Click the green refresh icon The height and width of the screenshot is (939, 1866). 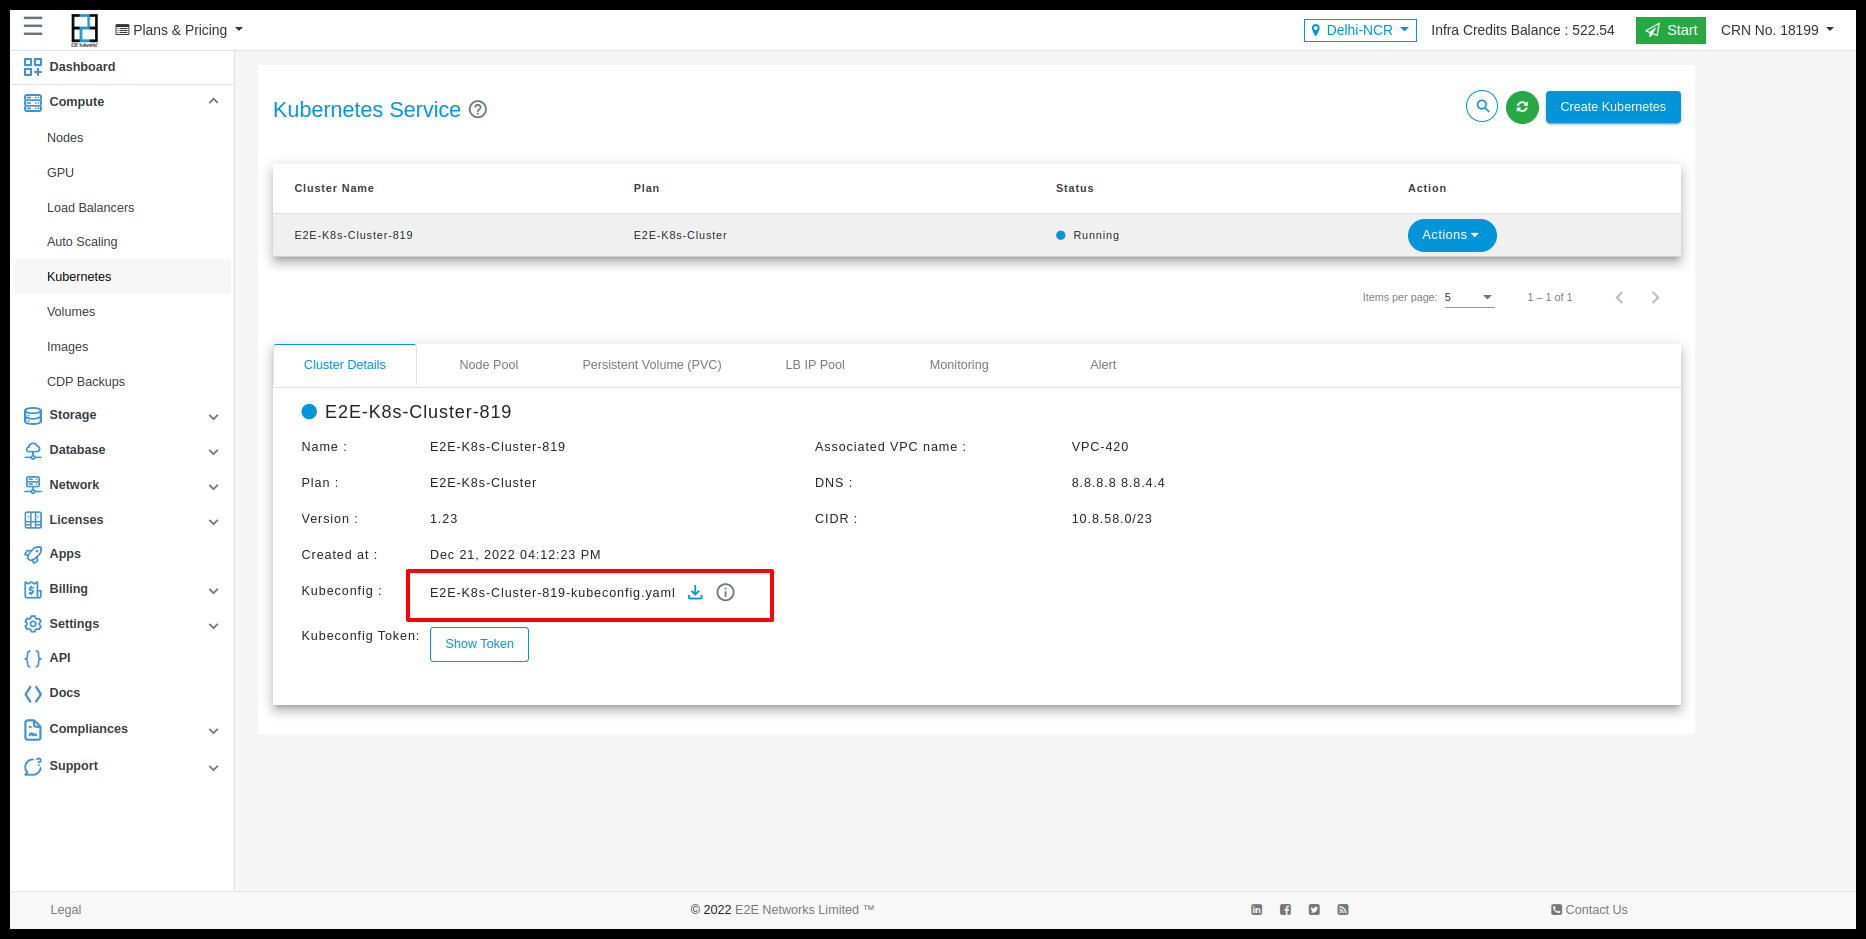click(1522, 107)
